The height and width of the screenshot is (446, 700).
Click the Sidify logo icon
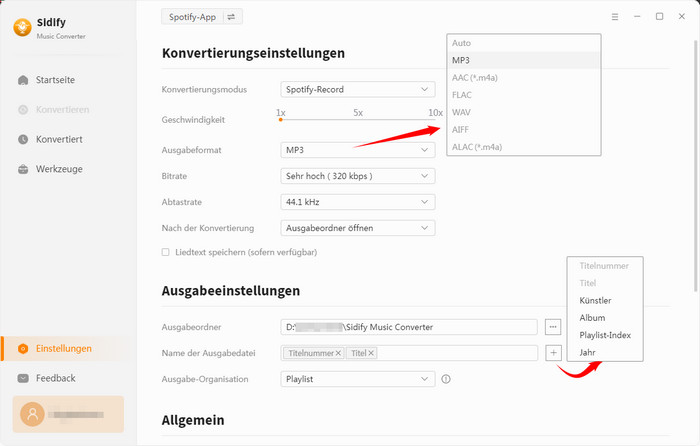tap(22, 27)
